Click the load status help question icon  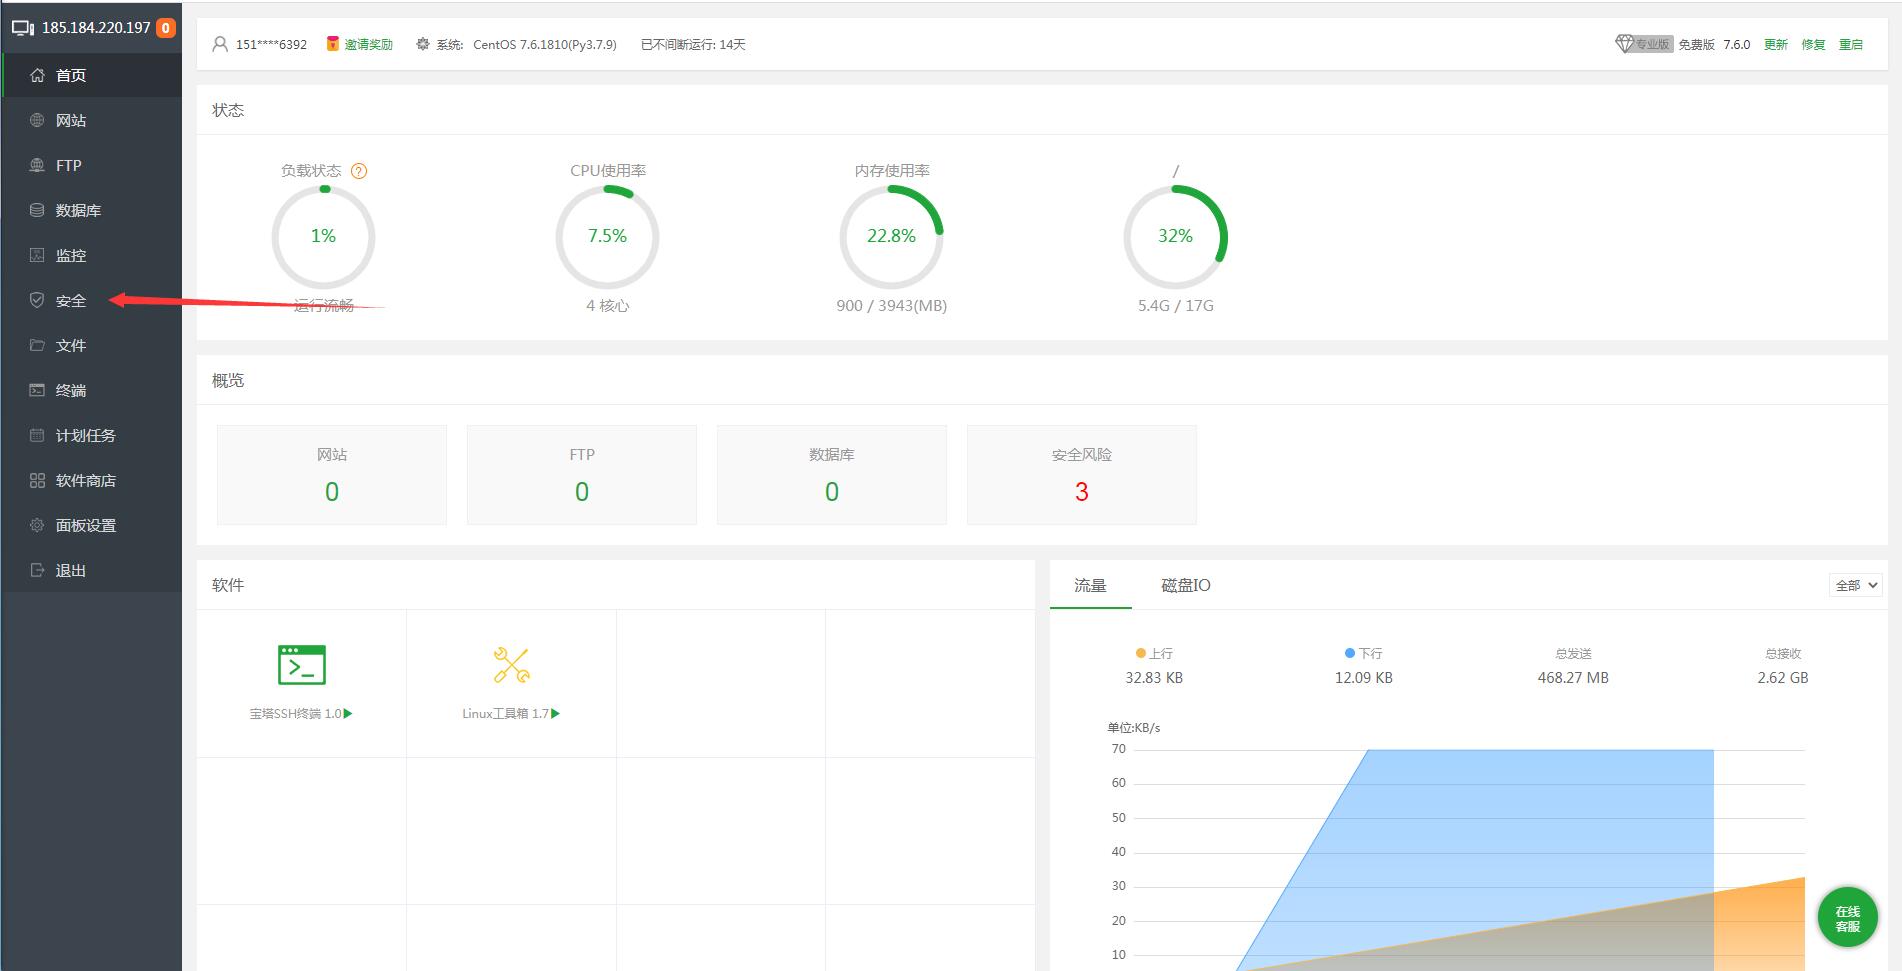tap(360, 171)
